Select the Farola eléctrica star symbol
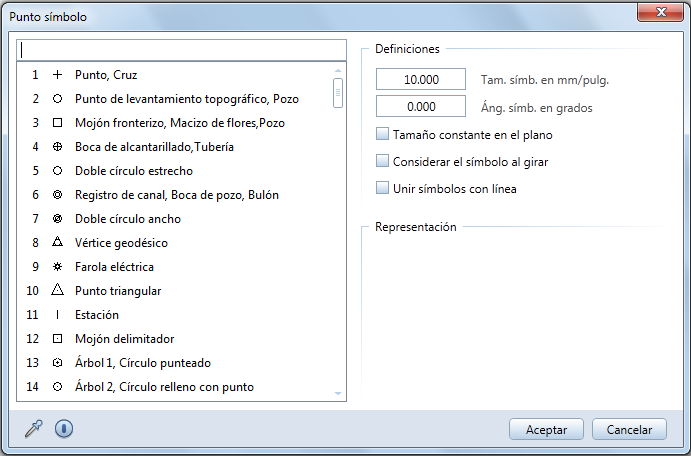The image size is (691, 456). 57,267
